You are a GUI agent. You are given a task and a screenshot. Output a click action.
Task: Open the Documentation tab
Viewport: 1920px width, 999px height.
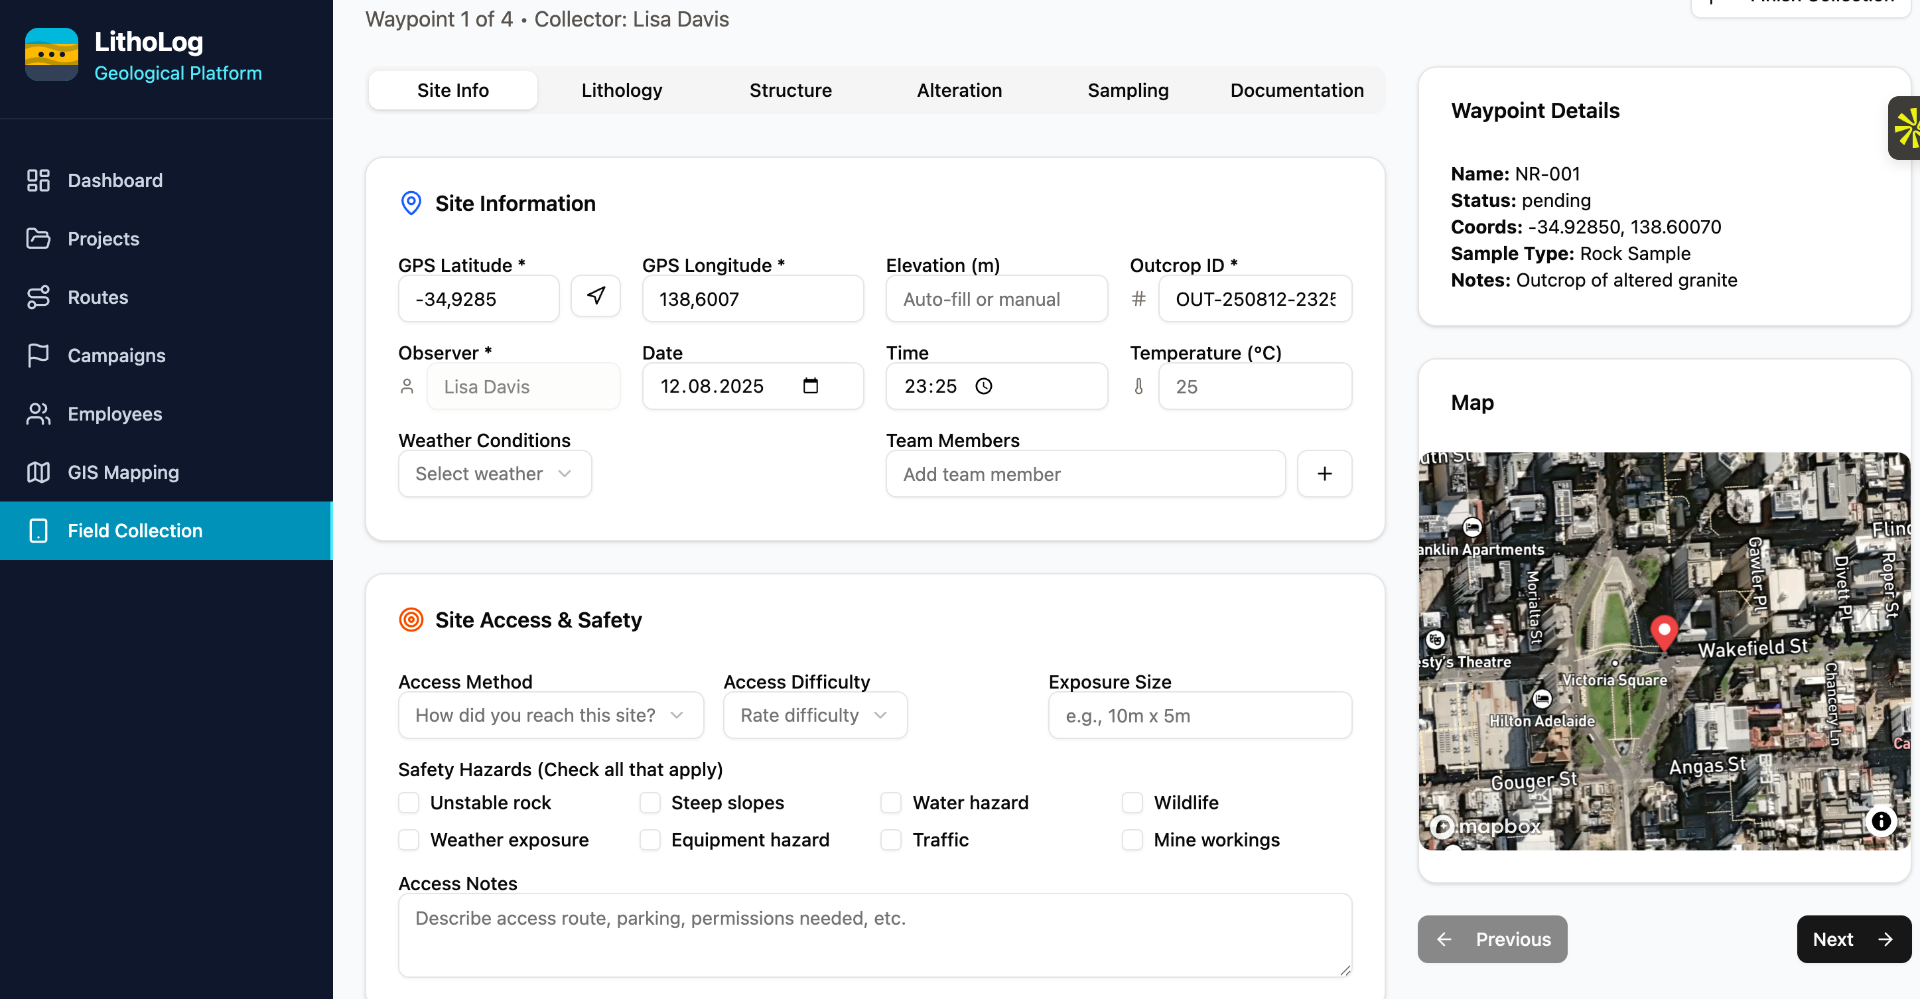(x=1296, y=91)
